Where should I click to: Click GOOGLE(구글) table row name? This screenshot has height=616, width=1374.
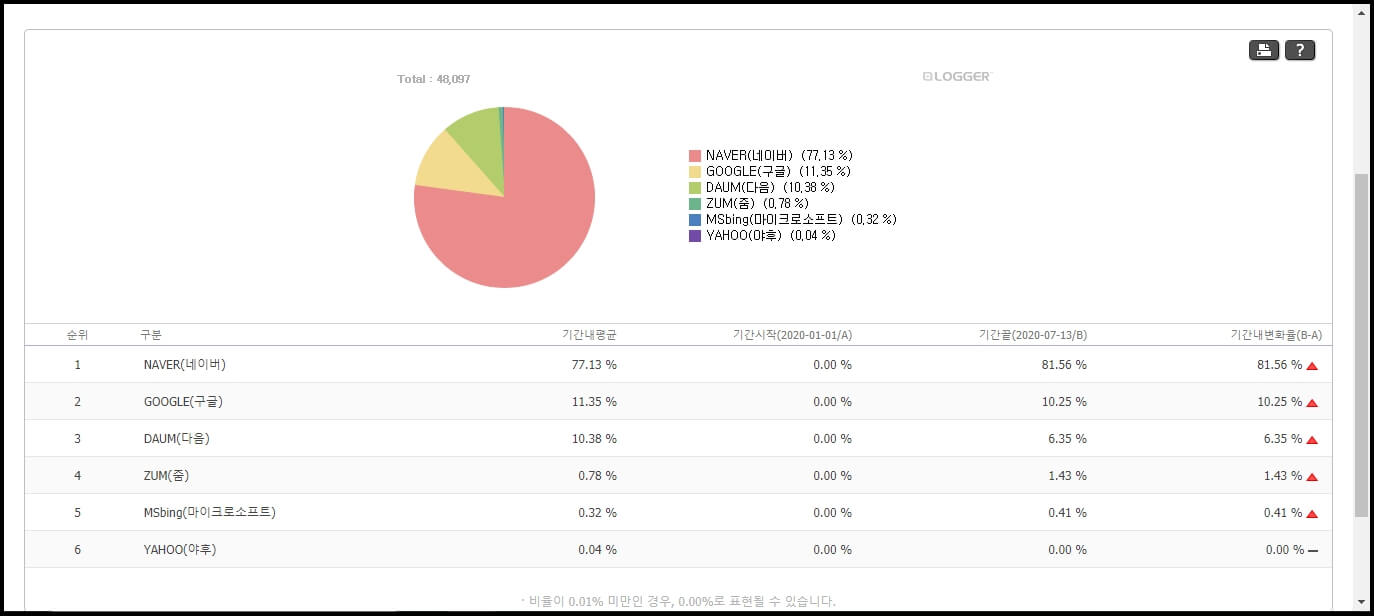[183, 402]
